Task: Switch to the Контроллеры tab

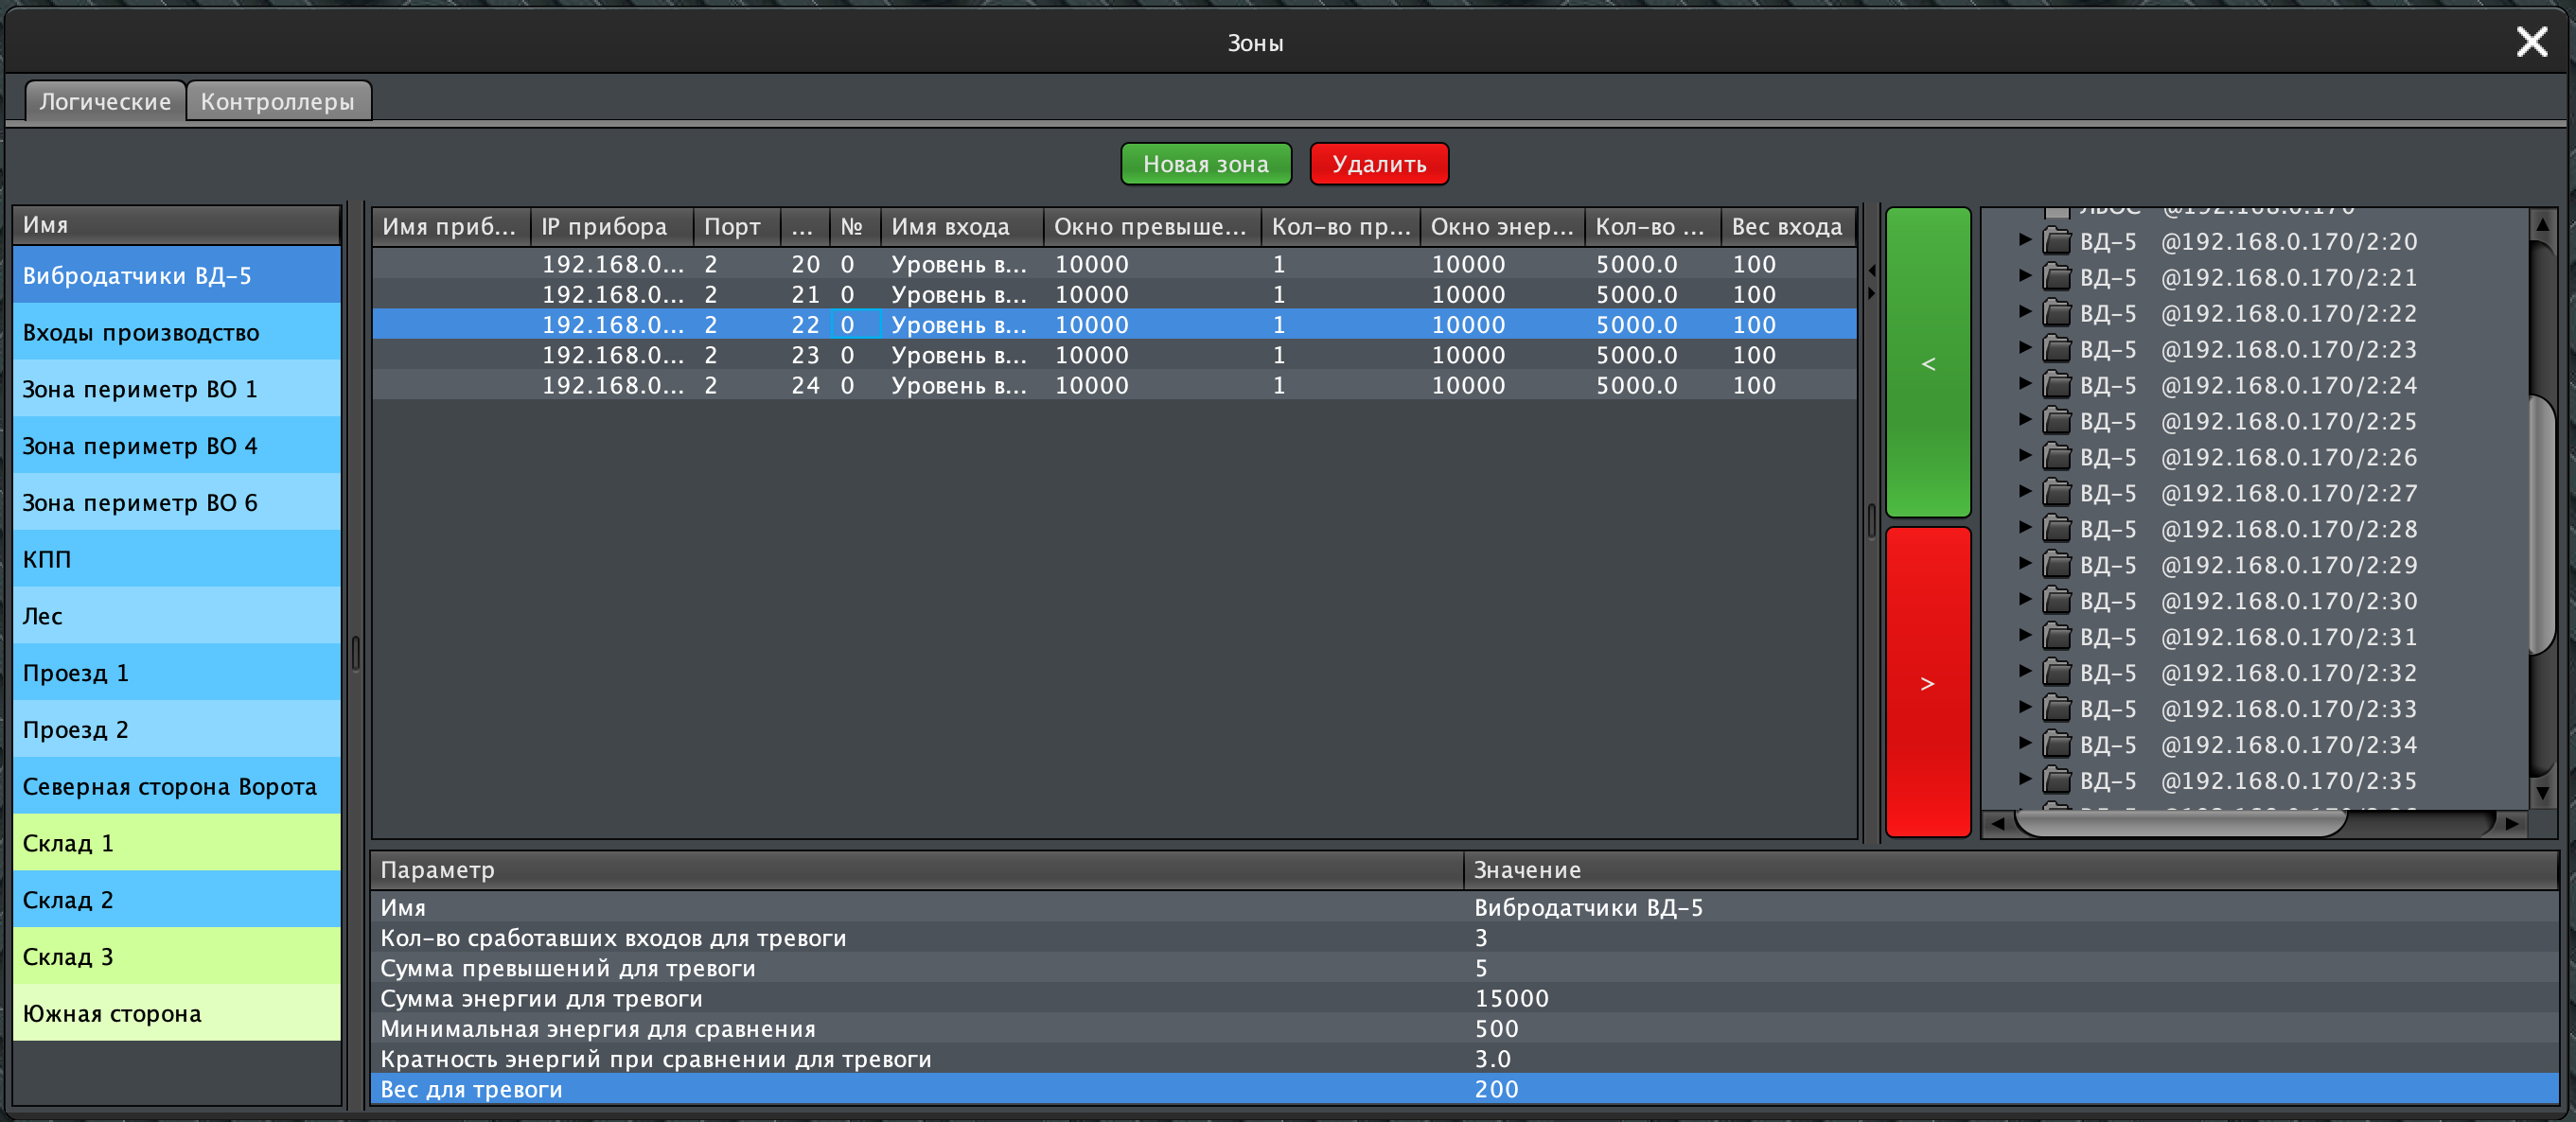Action: [277, 102]
